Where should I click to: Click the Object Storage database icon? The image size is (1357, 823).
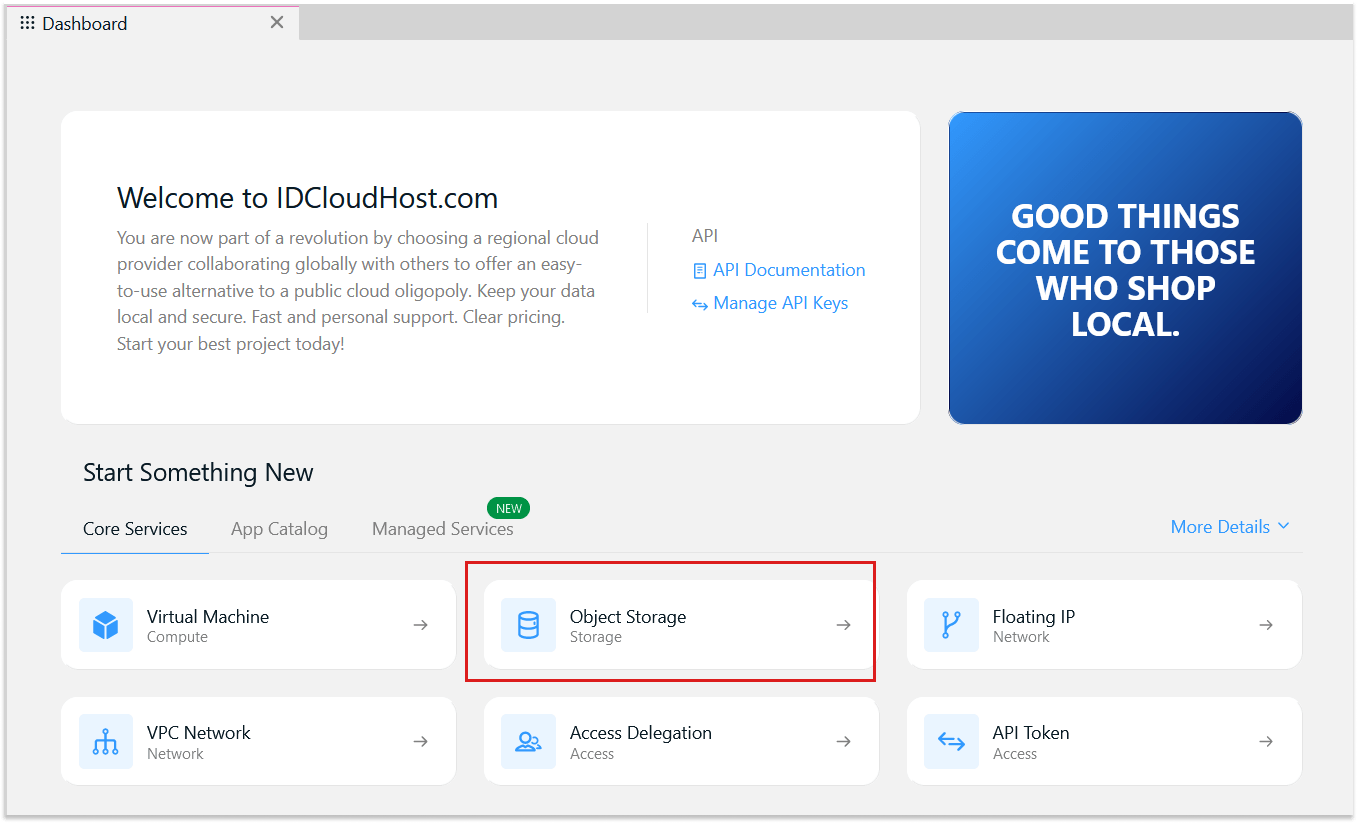pyautogui.click(x=528, y=625)
